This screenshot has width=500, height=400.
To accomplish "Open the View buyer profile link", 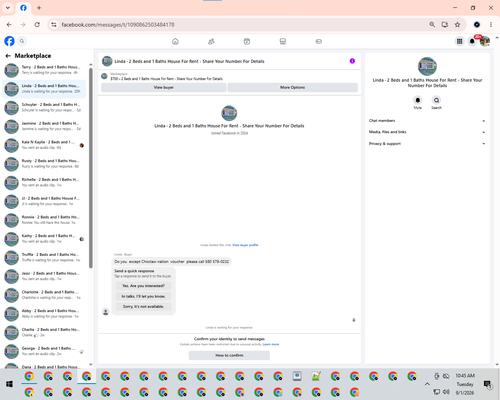I will pos(245,245).
